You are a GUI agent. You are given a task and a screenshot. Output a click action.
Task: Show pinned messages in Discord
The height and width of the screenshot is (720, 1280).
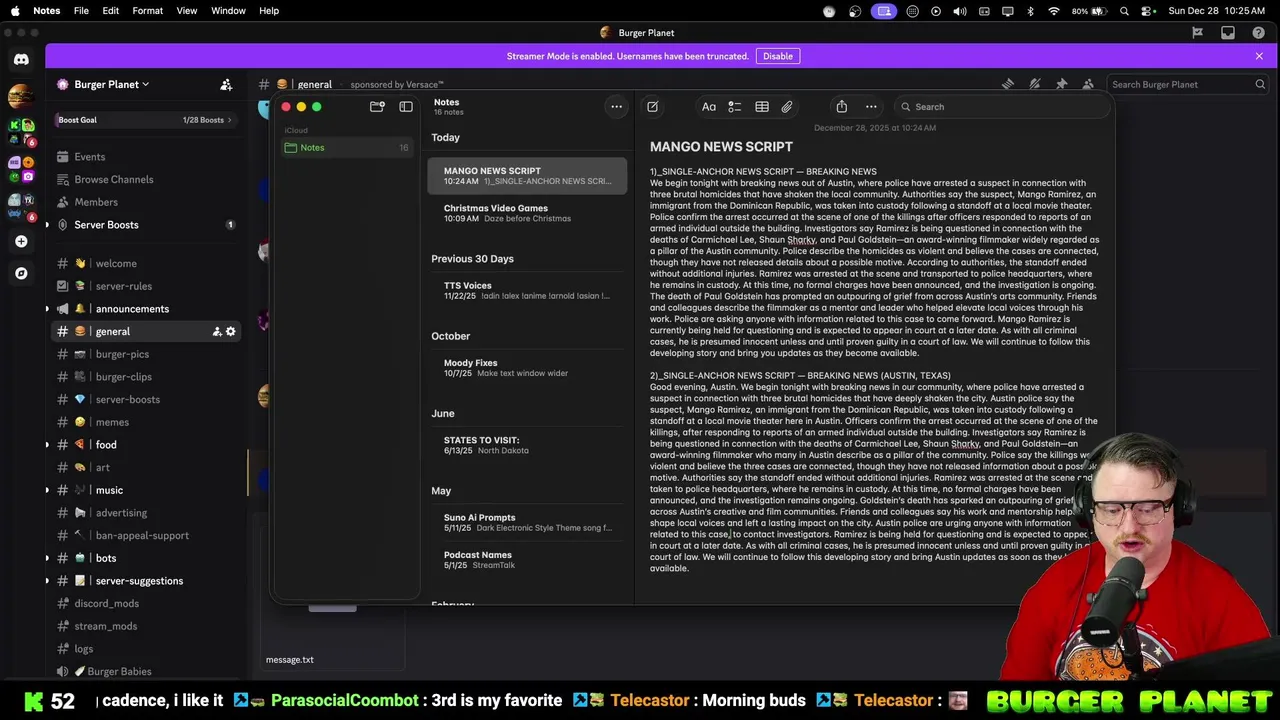coord(1061,85)
